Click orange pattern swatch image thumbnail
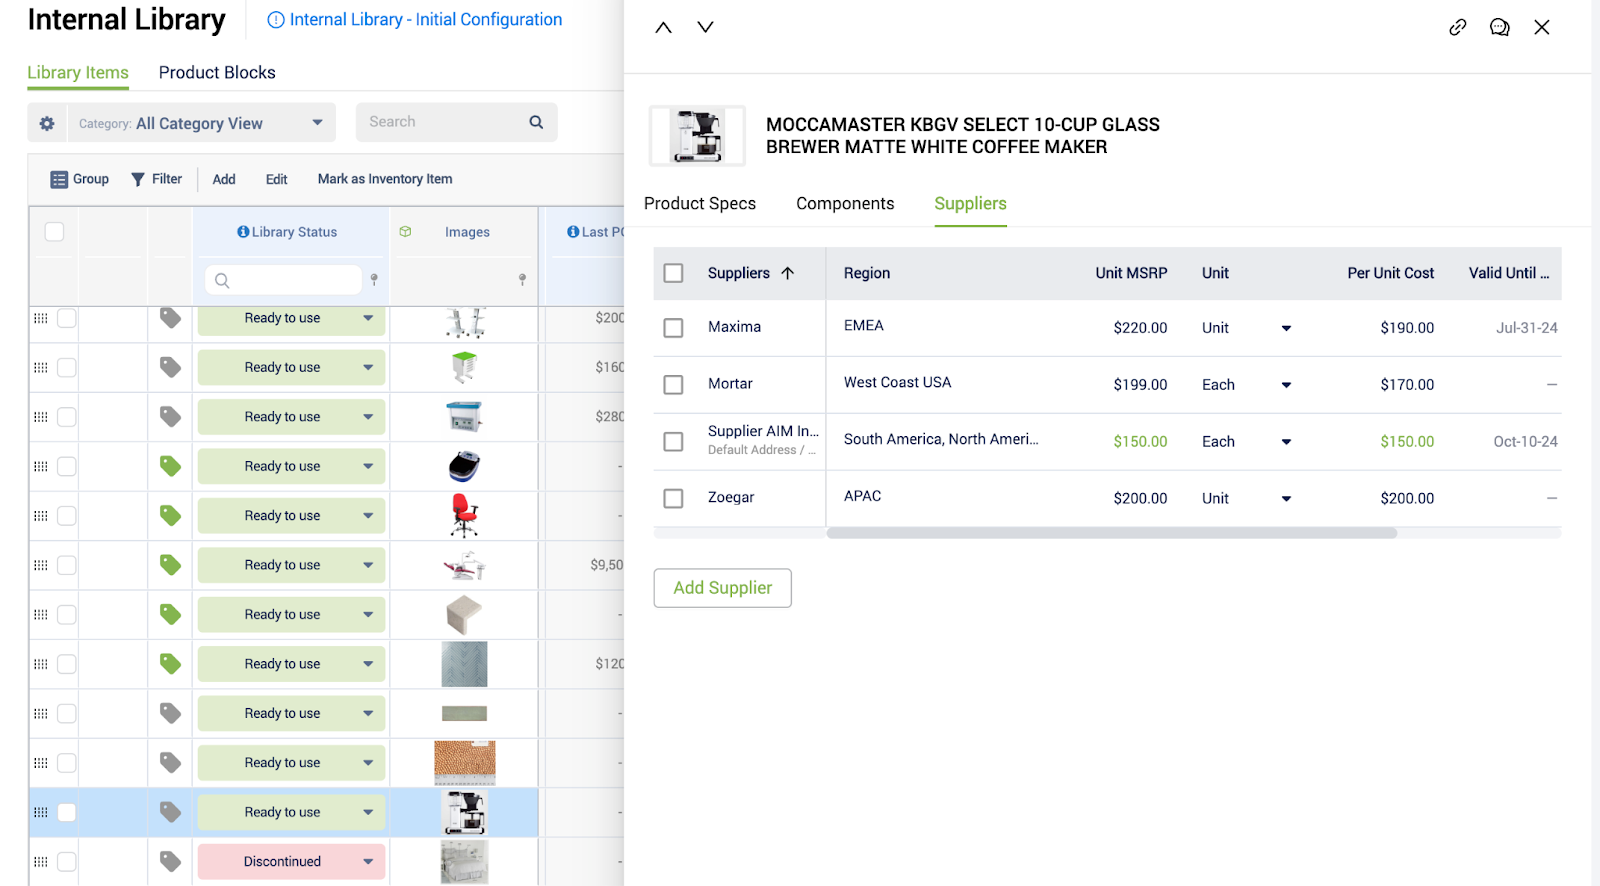This screenshot has width=1600, height=886. click(x=465, y=763)
